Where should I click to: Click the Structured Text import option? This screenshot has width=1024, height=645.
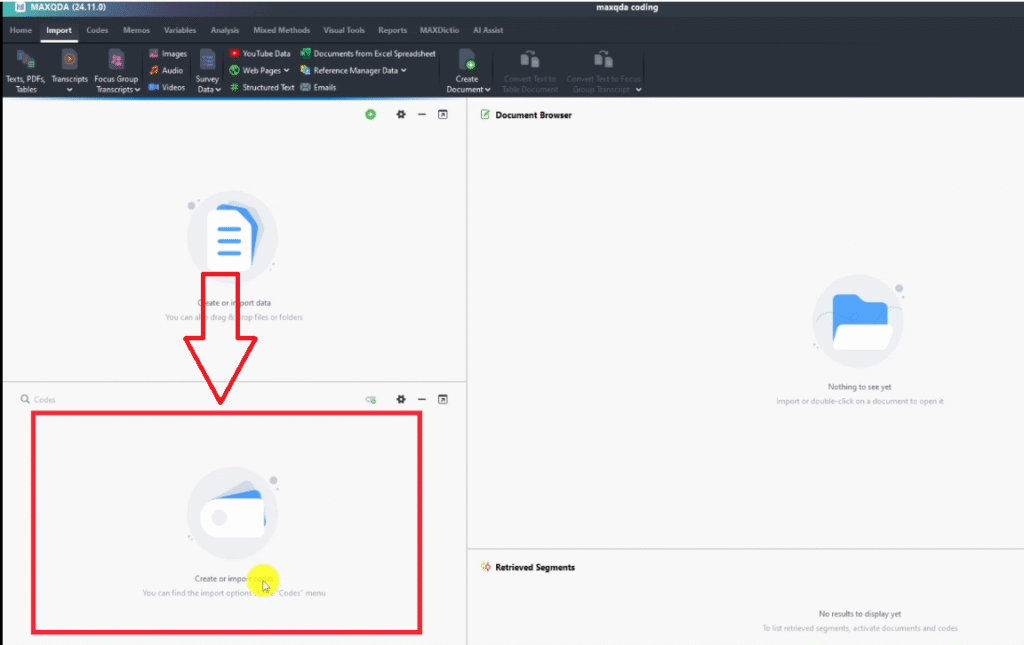(x=262, y=87)
